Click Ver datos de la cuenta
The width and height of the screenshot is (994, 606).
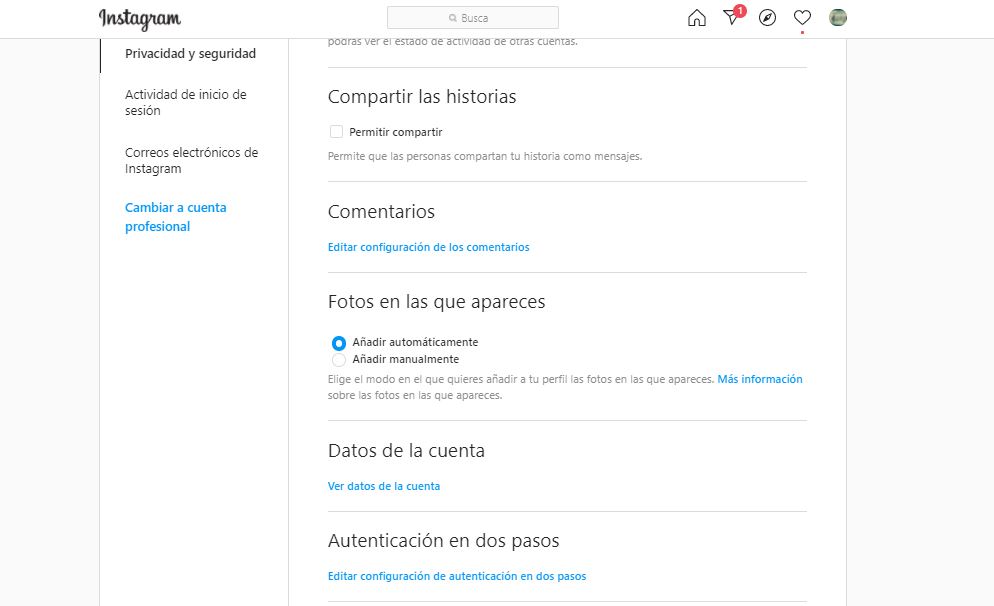tap(383, 485)
